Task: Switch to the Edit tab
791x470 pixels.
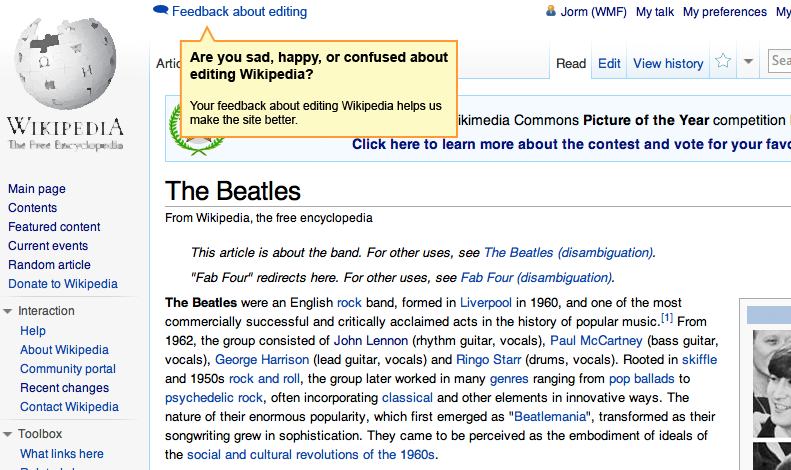Action: point(609,63)
